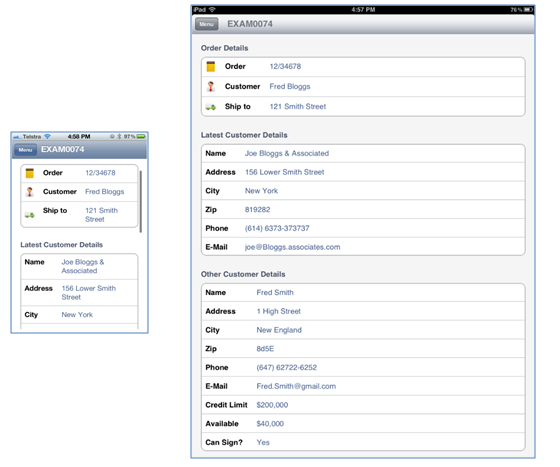Tap the Menu button on the iPad

(206, 24)
